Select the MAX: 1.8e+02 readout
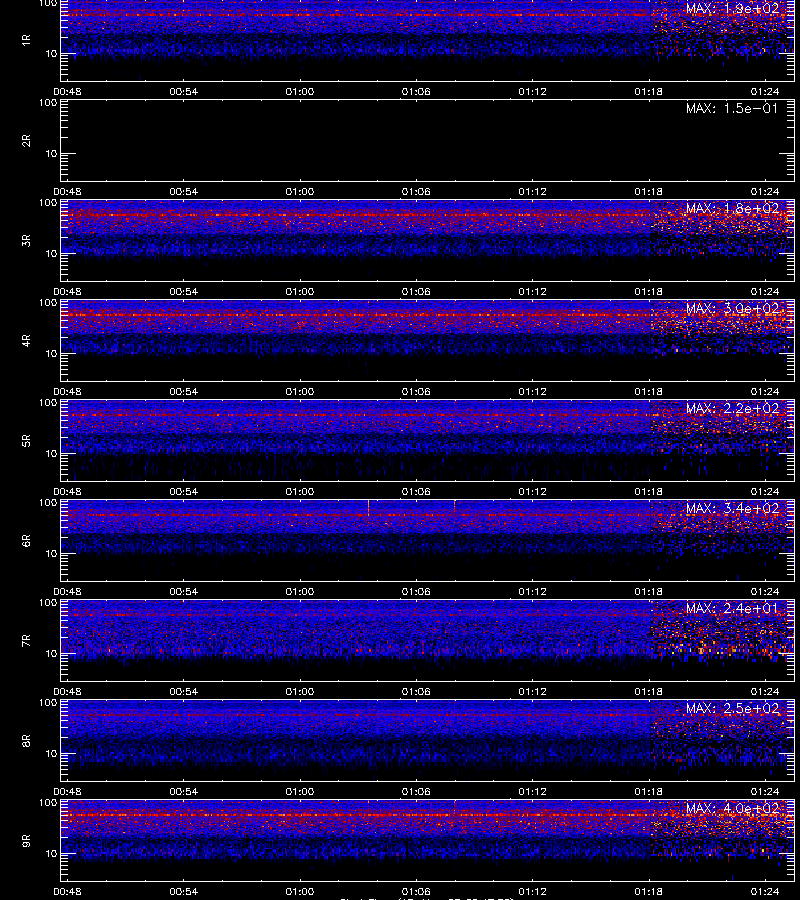Screen dimensions: 800x900 732,208
